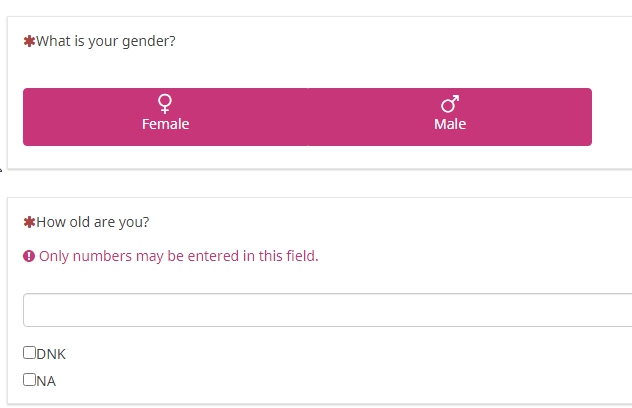Click the small mark at left page edge

(2, 181)
